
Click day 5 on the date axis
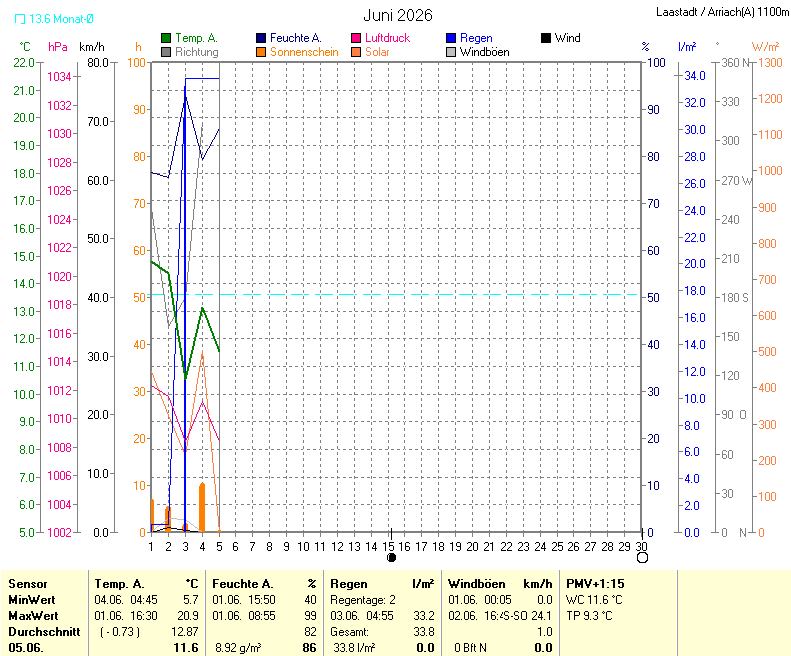pos(219,546)
